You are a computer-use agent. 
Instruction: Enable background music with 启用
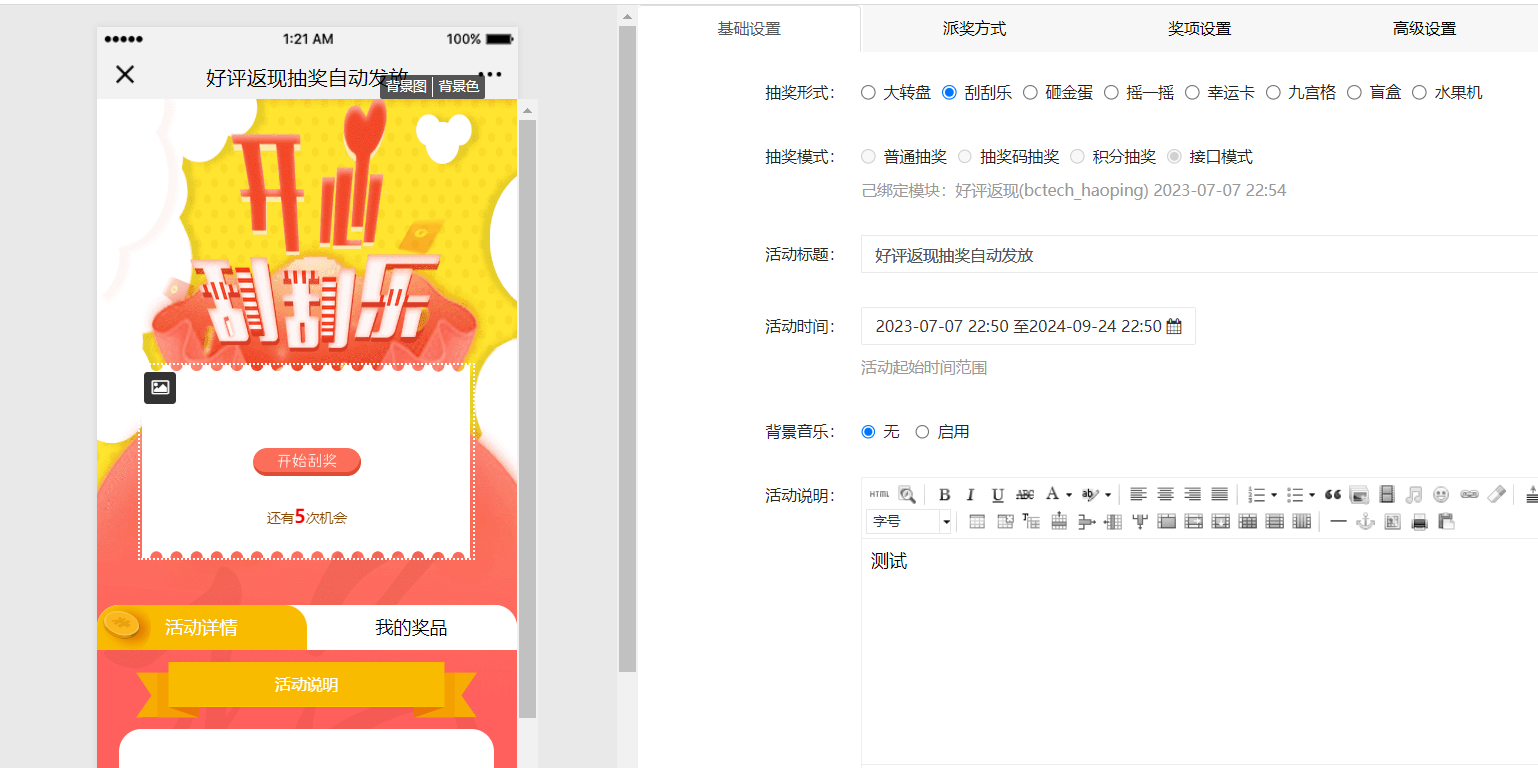pyautogui.click(x=922, y=432)
